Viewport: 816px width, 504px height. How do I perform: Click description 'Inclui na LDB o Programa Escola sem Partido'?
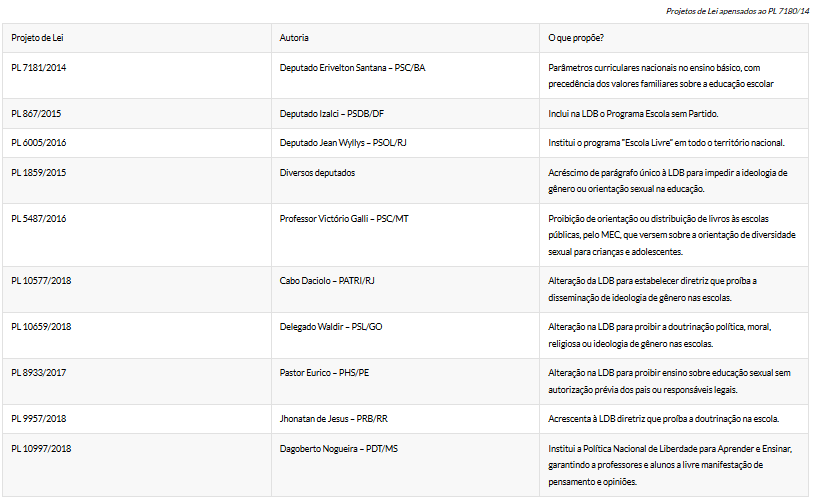click(x=633, y=114)
